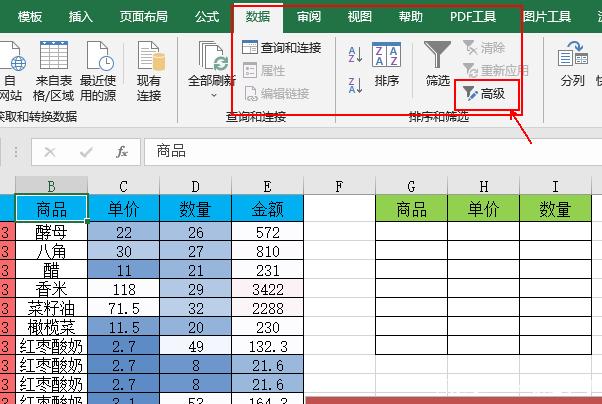Select the blue 单价 header cell
This screenshot has width=602, height=404.
123,209
